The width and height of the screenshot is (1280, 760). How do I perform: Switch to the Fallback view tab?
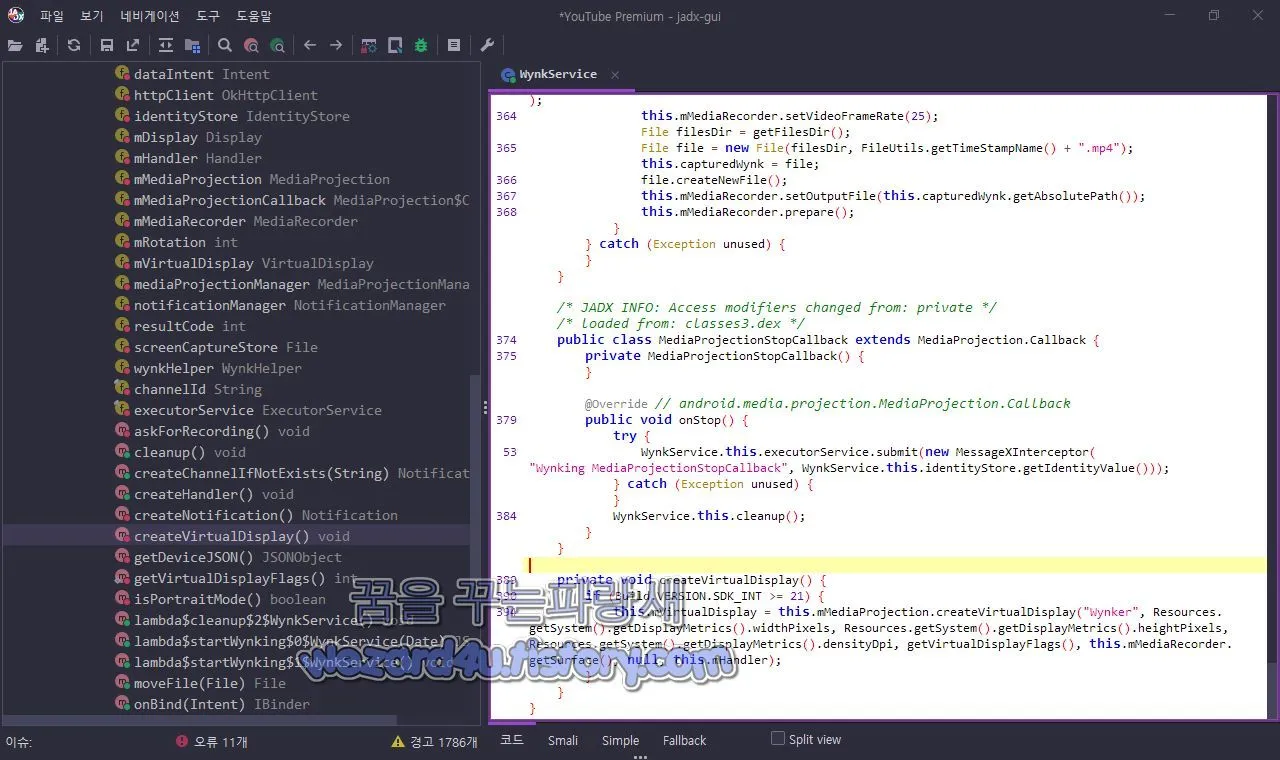click(x=684, y=740)
